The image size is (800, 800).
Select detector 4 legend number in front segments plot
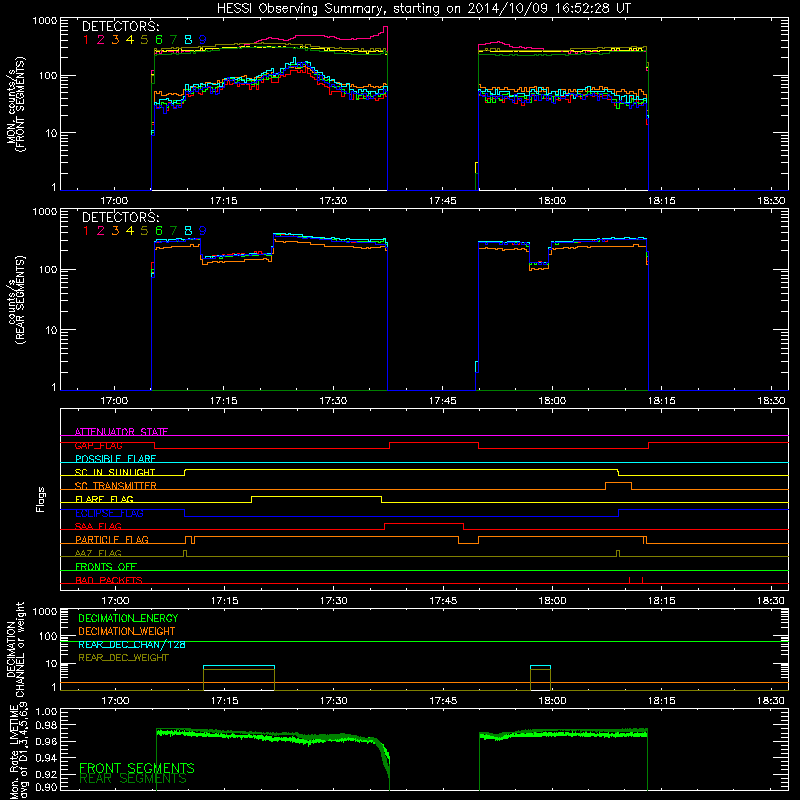pyautogui.click(x=130, y=39)
